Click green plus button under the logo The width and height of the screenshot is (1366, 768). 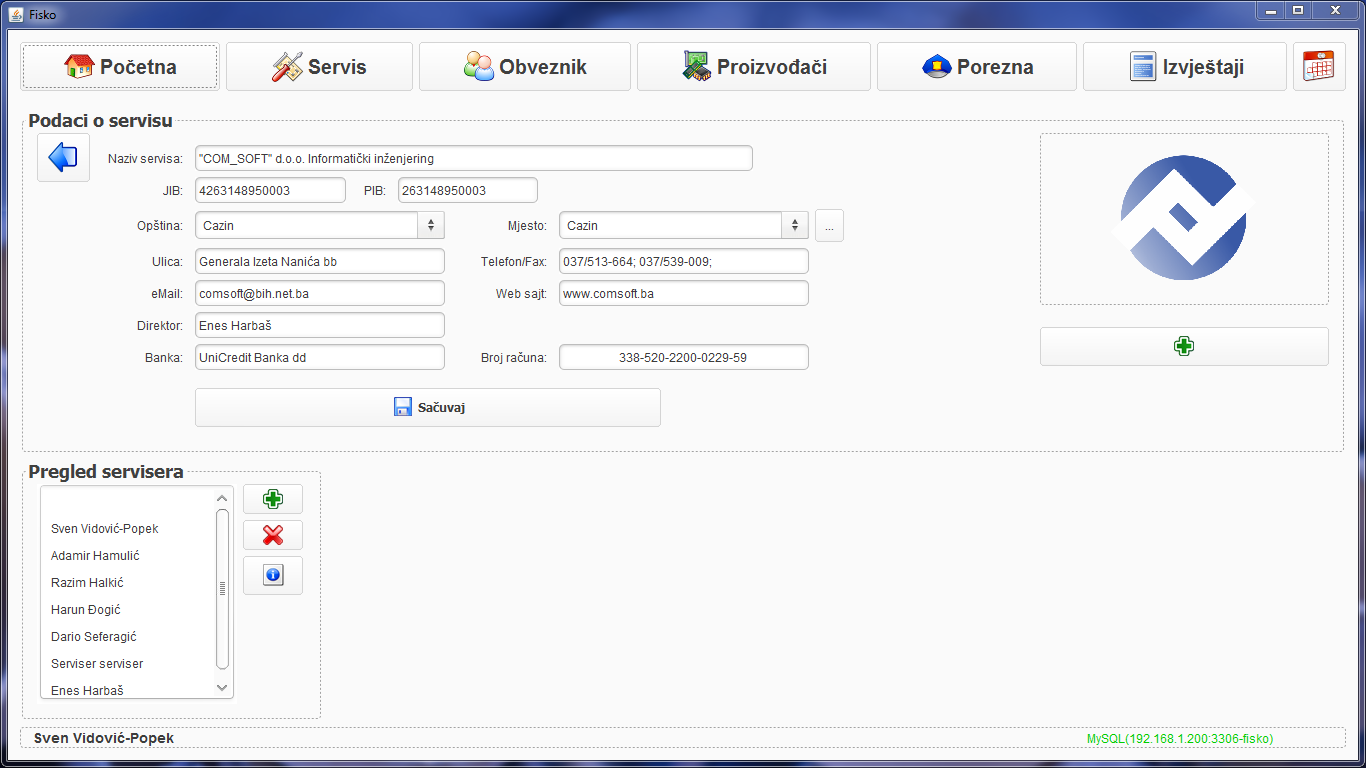[x=1184, y=346]
